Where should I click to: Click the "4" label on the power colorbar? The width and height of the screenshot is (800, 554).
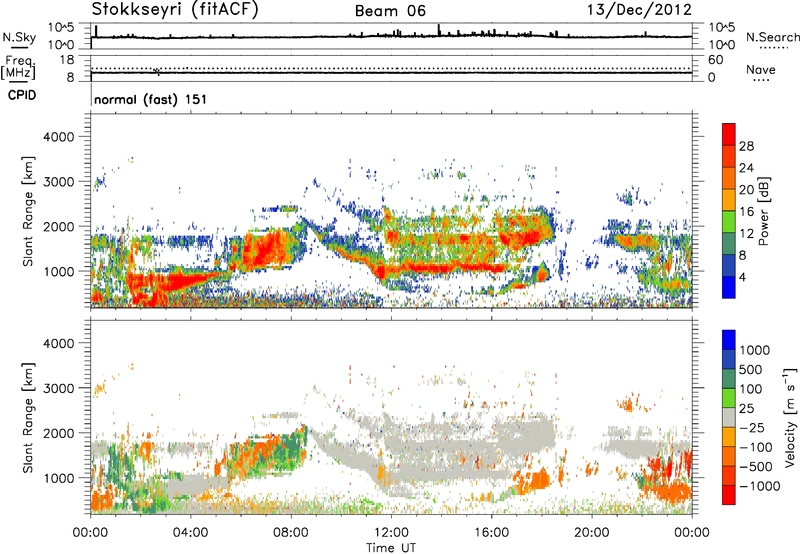(x=742, y=277)
